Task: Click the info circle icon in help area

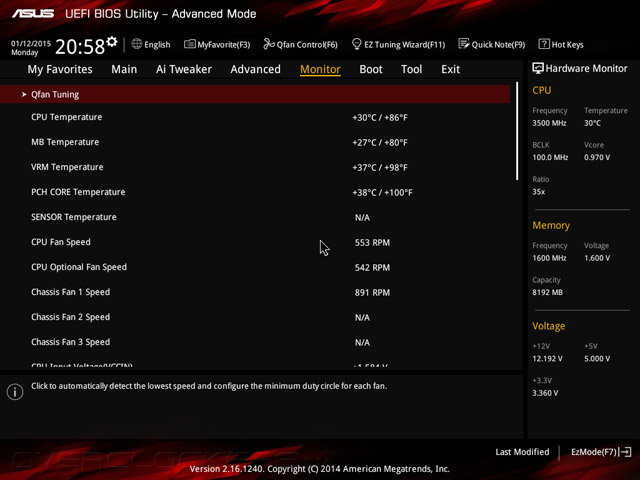Action: [x=15, y=392]
